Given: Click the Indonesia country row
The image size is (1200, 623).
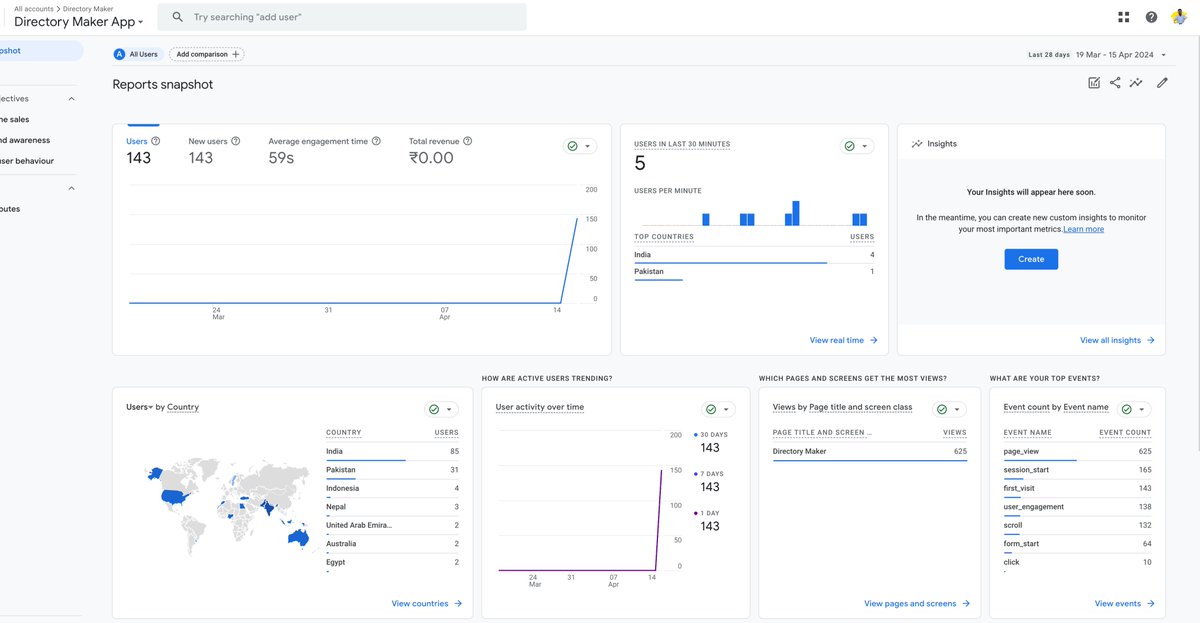Looking at the screenshot, I should [392, 489].
